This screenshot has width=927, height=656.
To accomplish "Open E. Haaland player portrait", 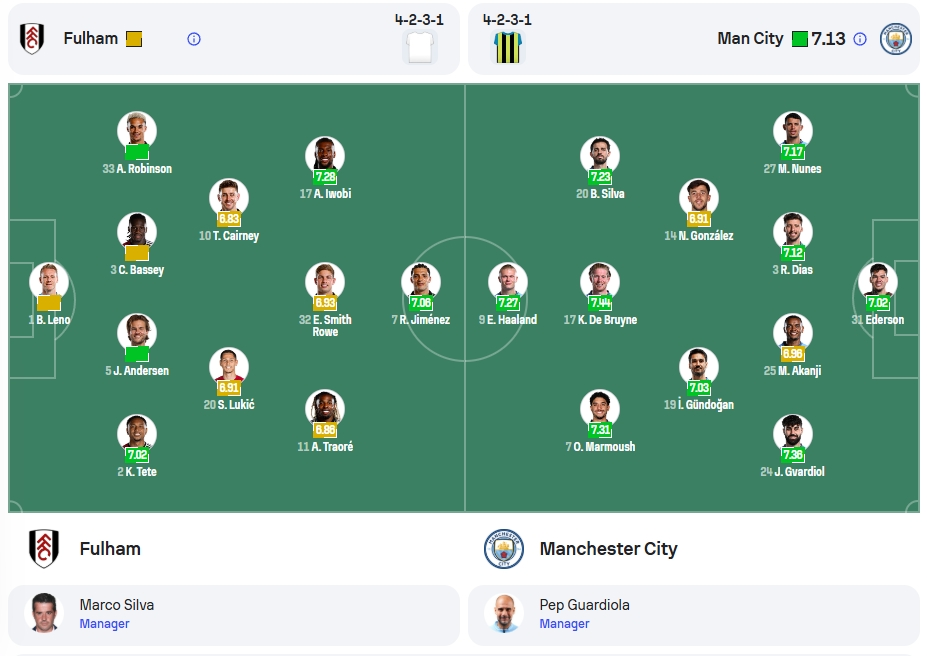I will click(508, 281).
